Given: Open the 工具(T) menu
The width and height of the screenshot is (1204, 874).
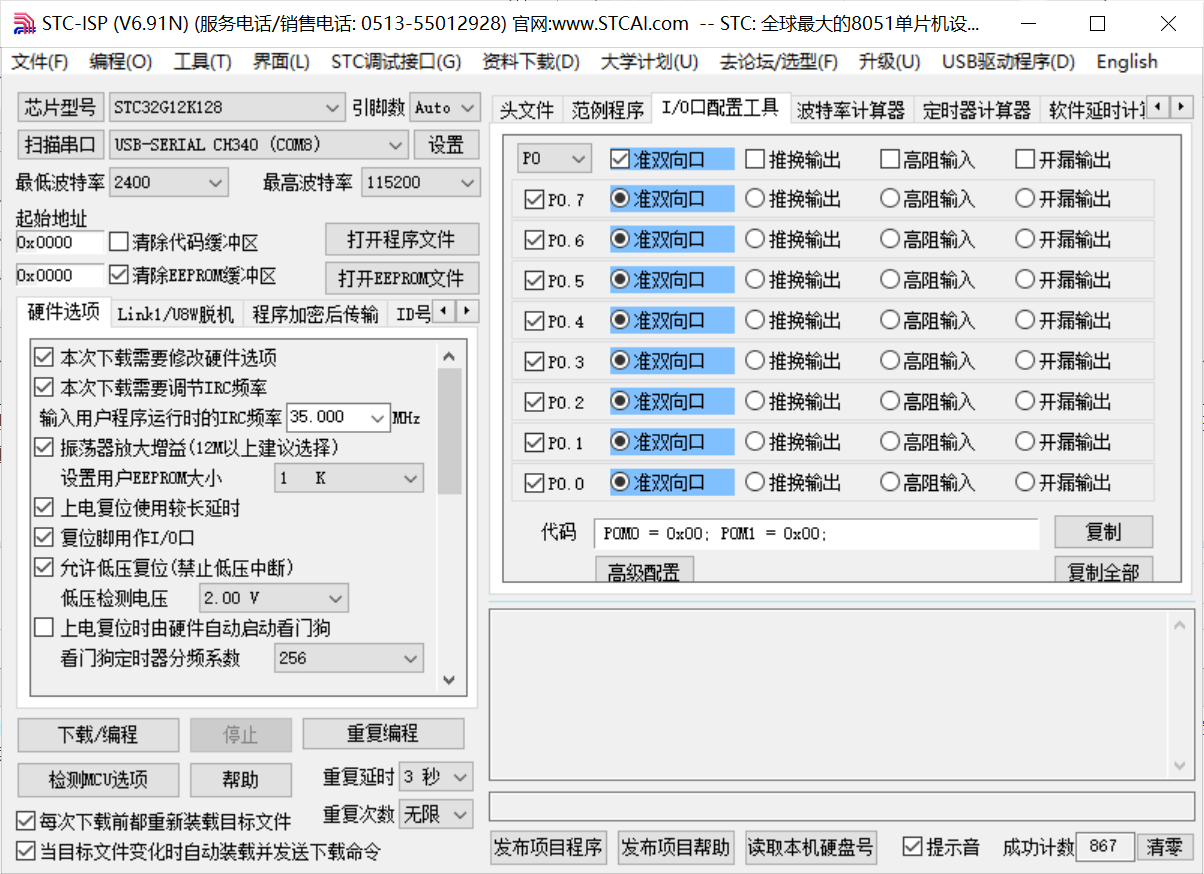Looking at the screenshot, I should tap(202, 62).
